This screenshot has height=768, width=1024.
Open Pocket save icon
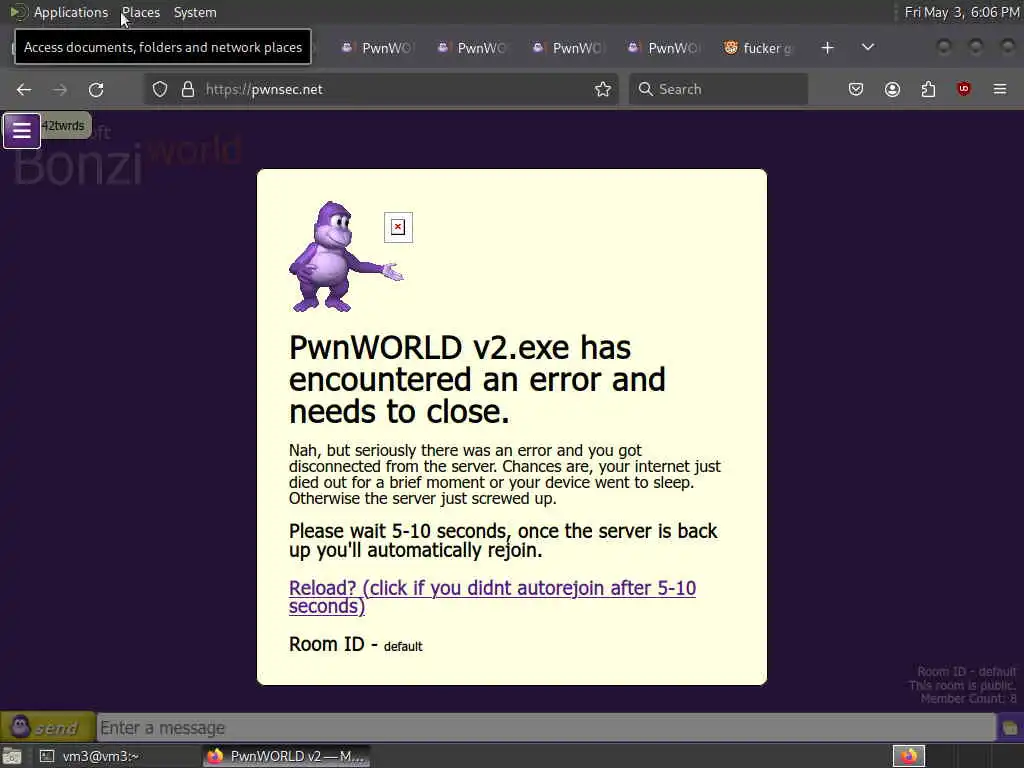click(856, 89)
